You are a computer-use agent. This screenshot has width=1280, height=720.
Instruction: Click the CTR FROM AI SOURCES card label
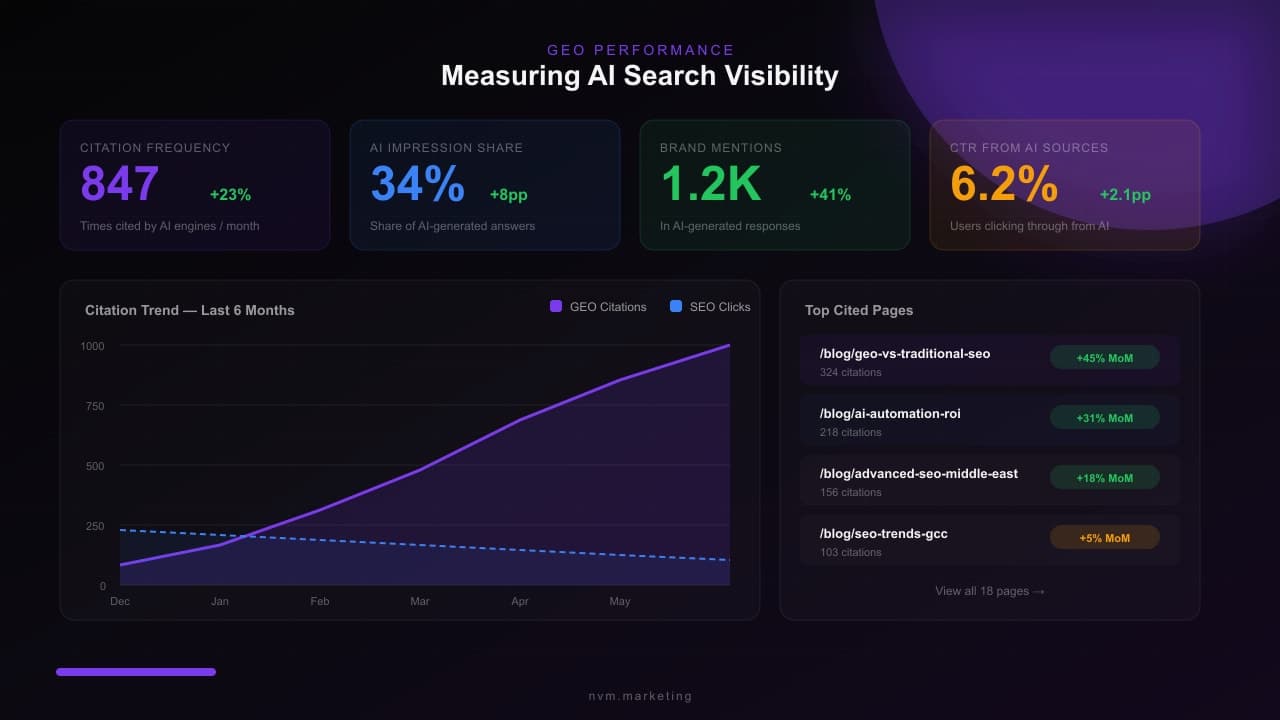click(x=1029, y=148)
